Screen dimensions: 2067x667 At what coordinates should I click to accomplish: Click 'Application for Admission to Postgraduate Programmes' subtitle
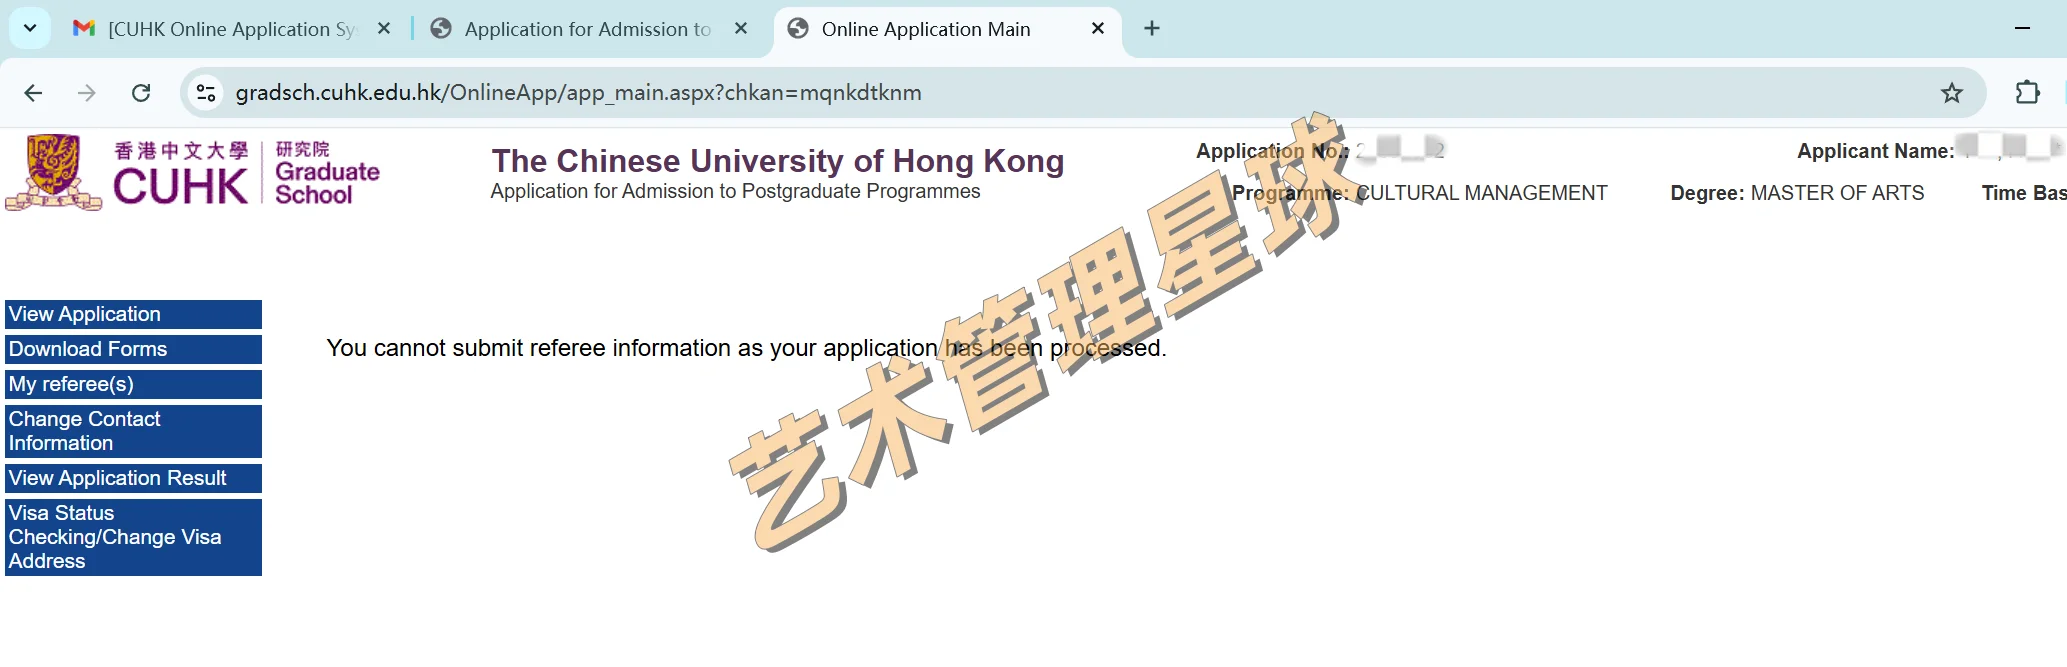tap(735, 191)
